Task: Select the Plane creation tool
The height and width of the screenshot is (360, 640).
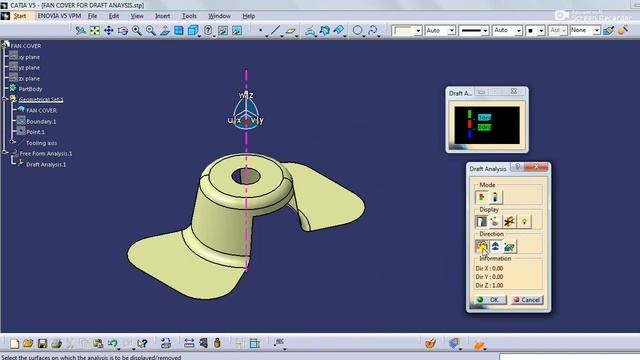Action: tap(290, 31)
